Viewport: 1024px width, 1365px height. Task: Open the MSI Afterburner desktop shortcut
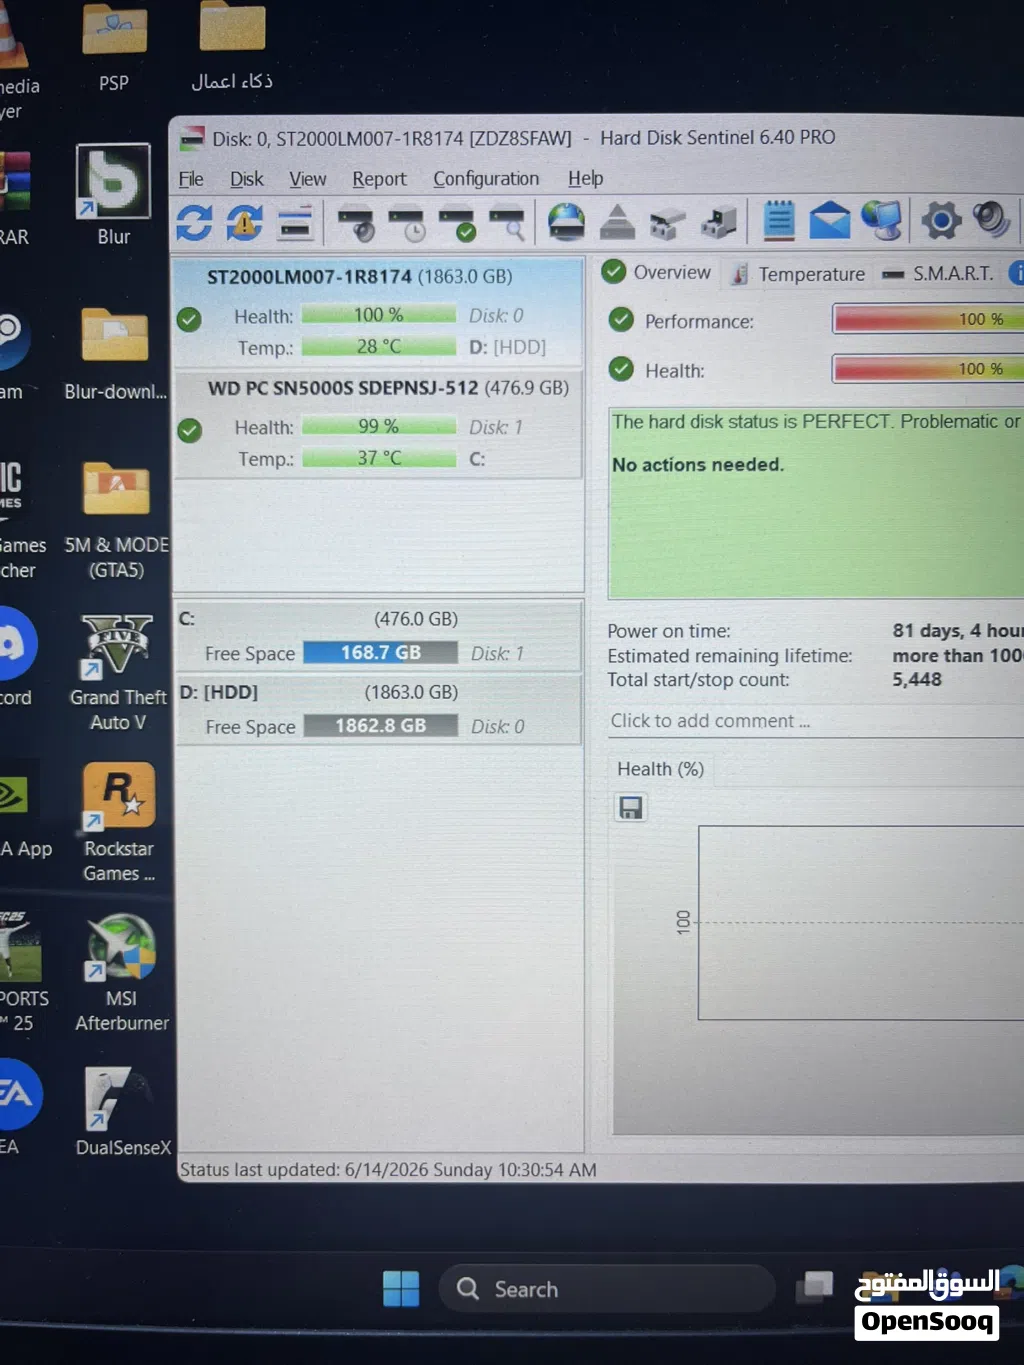pos(121,973)
